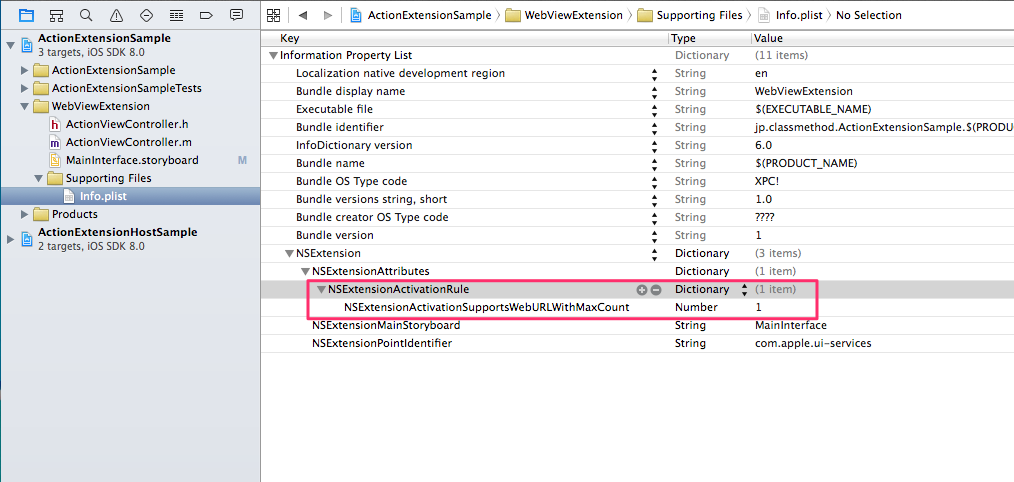
Task: Open the Project navigator folder icon
Action: point(27,15)
